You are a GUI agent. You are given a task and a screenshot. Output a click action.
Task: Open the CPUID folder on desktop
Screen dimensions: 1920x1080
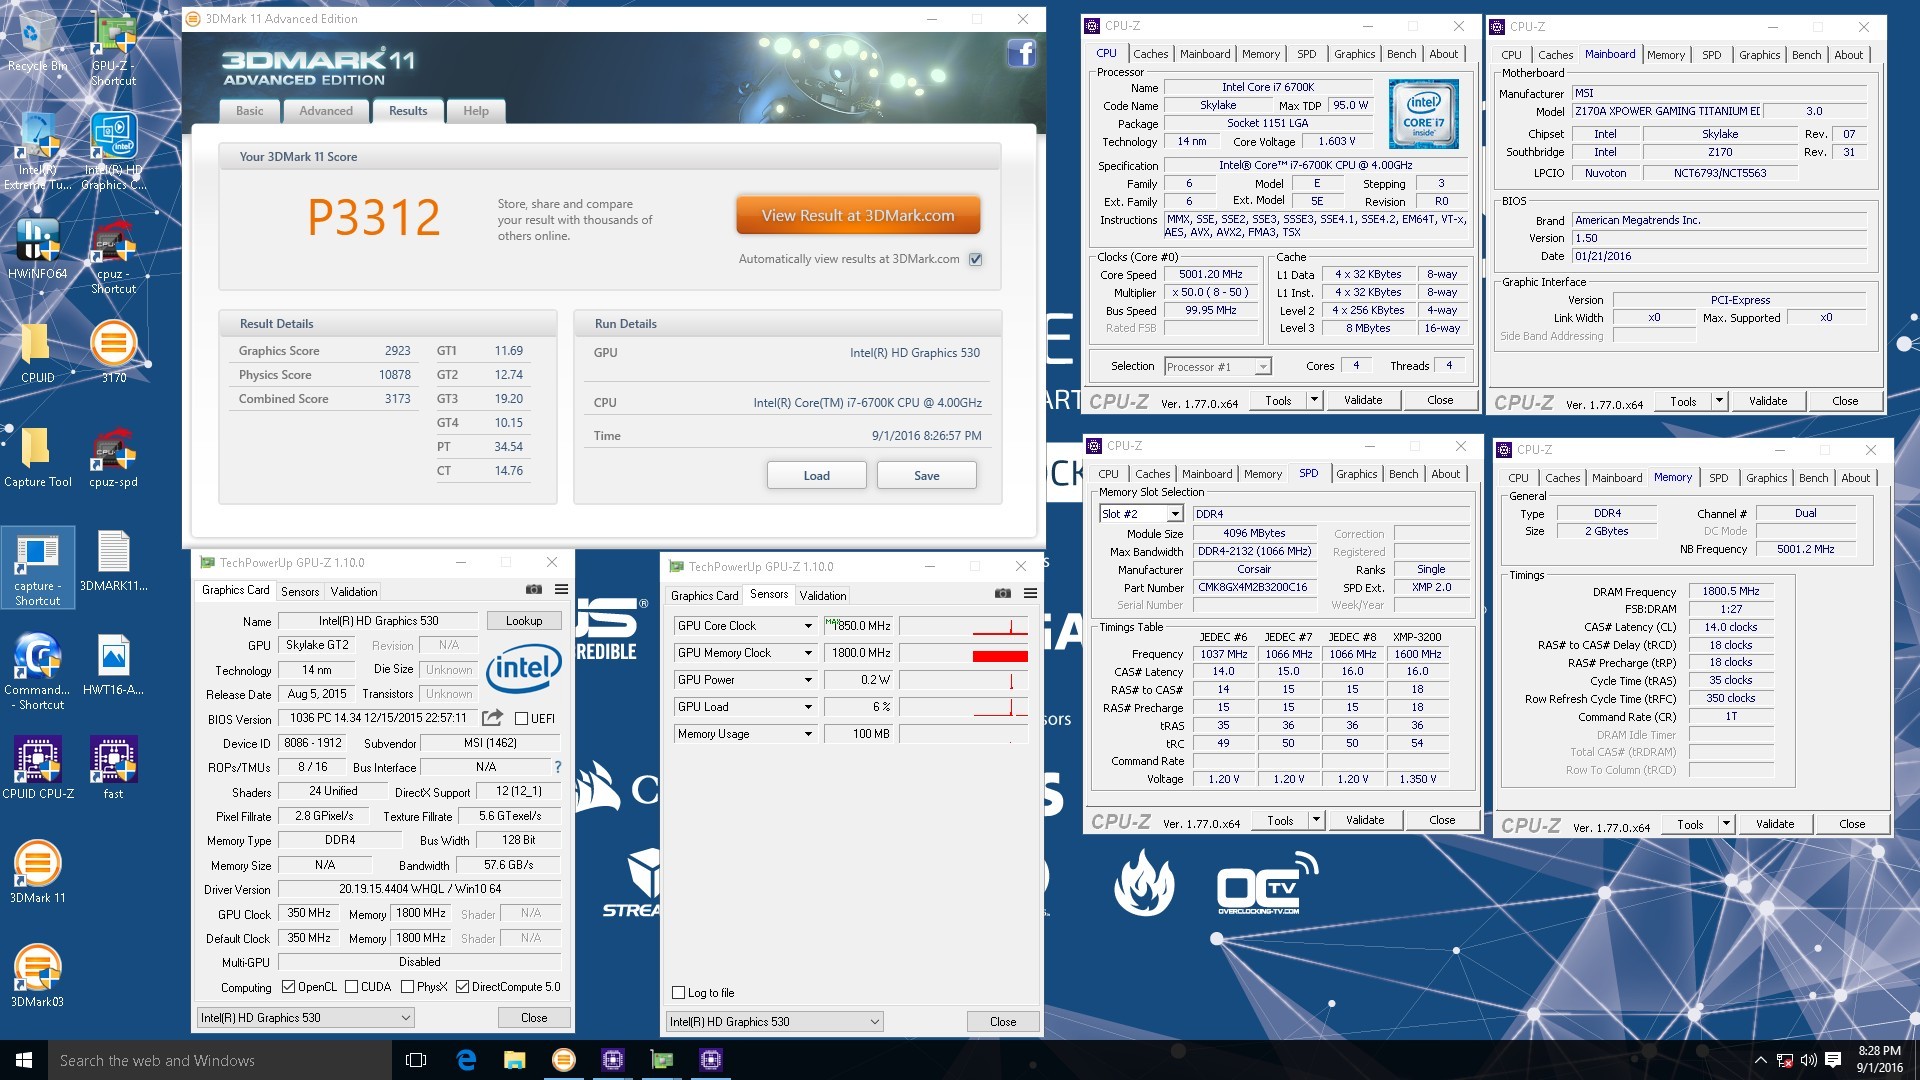(x=37, y=353)
